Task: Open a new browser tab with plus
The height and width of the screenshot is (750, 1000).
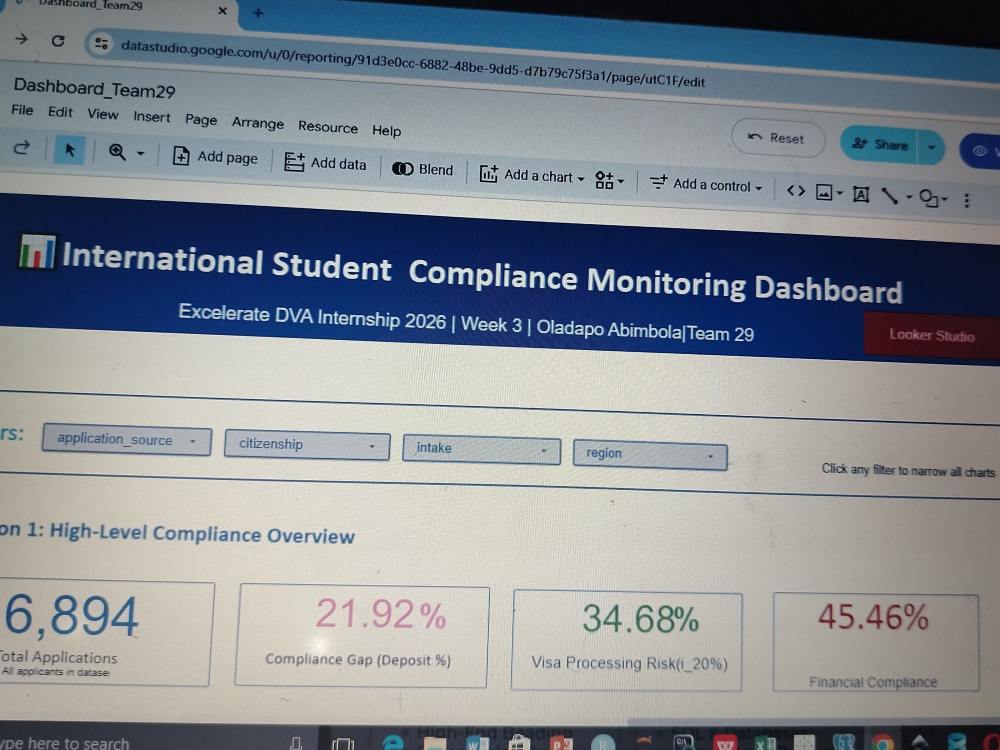Action: pos(258,12)
